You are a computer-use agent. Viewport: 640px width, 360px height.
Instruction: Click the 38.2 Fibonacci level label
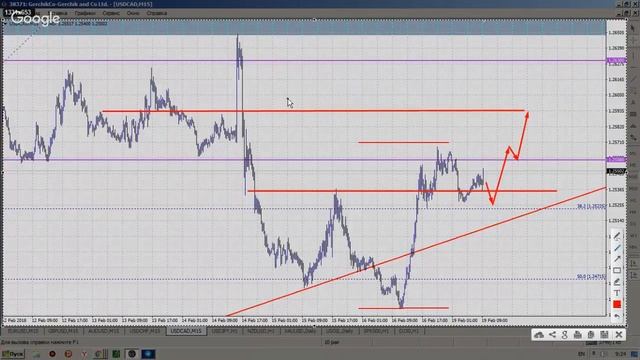591,207
